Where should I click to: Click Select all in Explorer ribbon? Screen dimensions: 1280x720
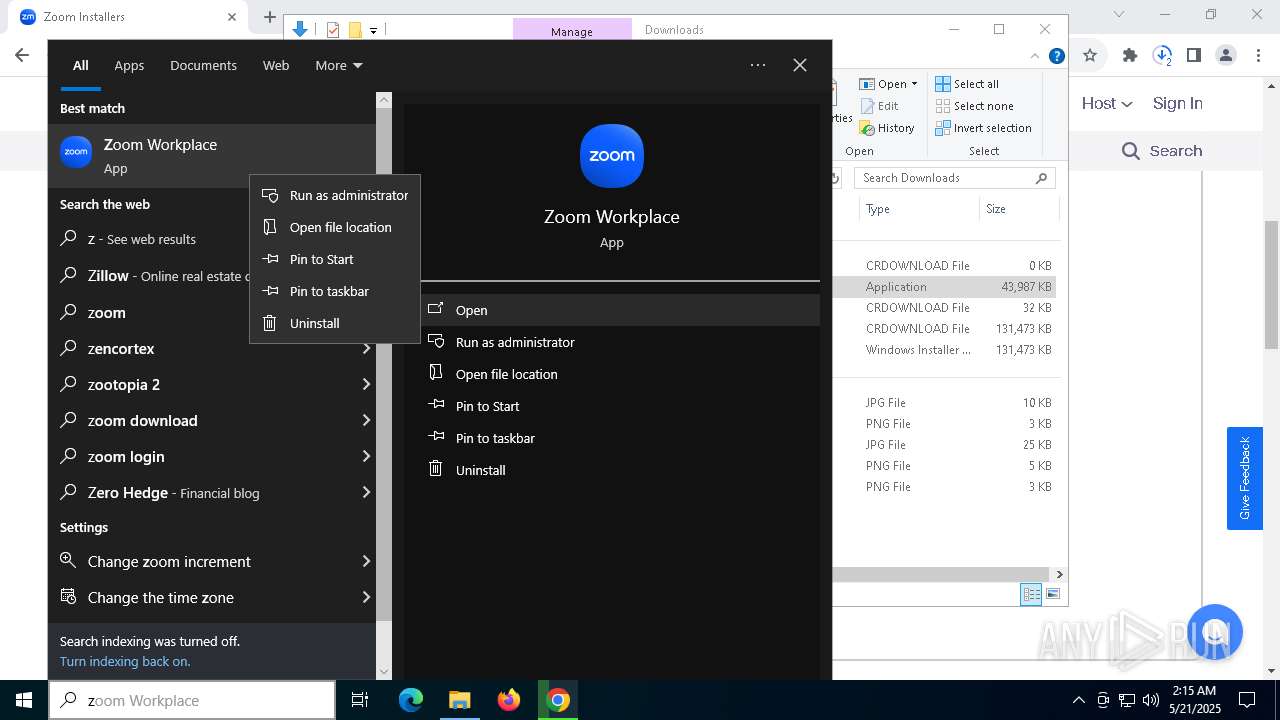967,84
